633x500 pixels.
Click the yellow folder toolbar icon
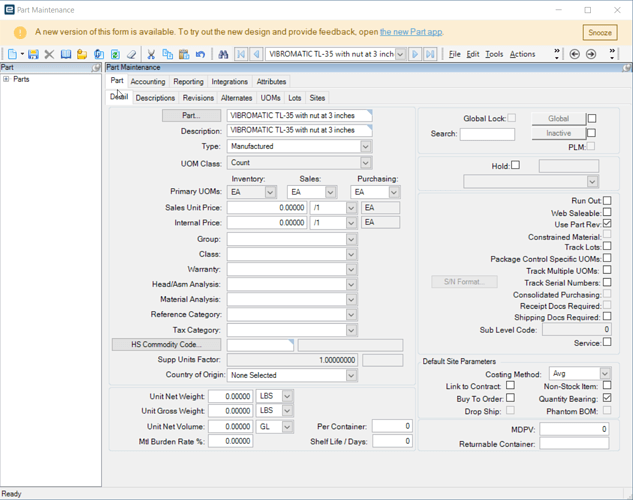82,54
